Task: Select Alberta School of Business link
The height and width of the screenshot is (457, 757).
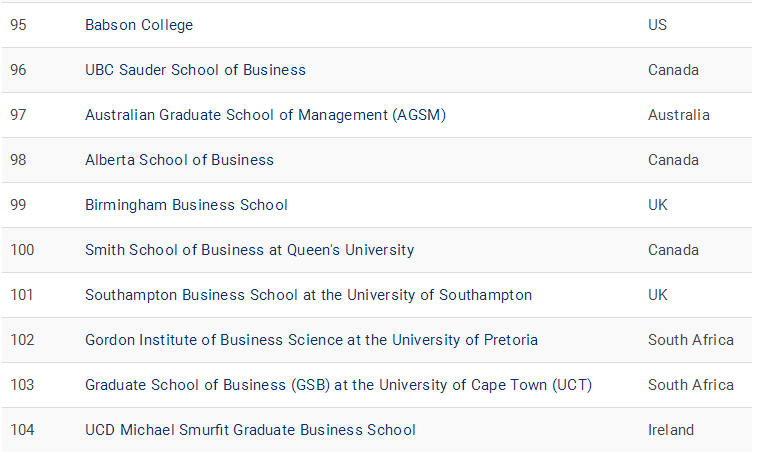Action: pos(179,160)
